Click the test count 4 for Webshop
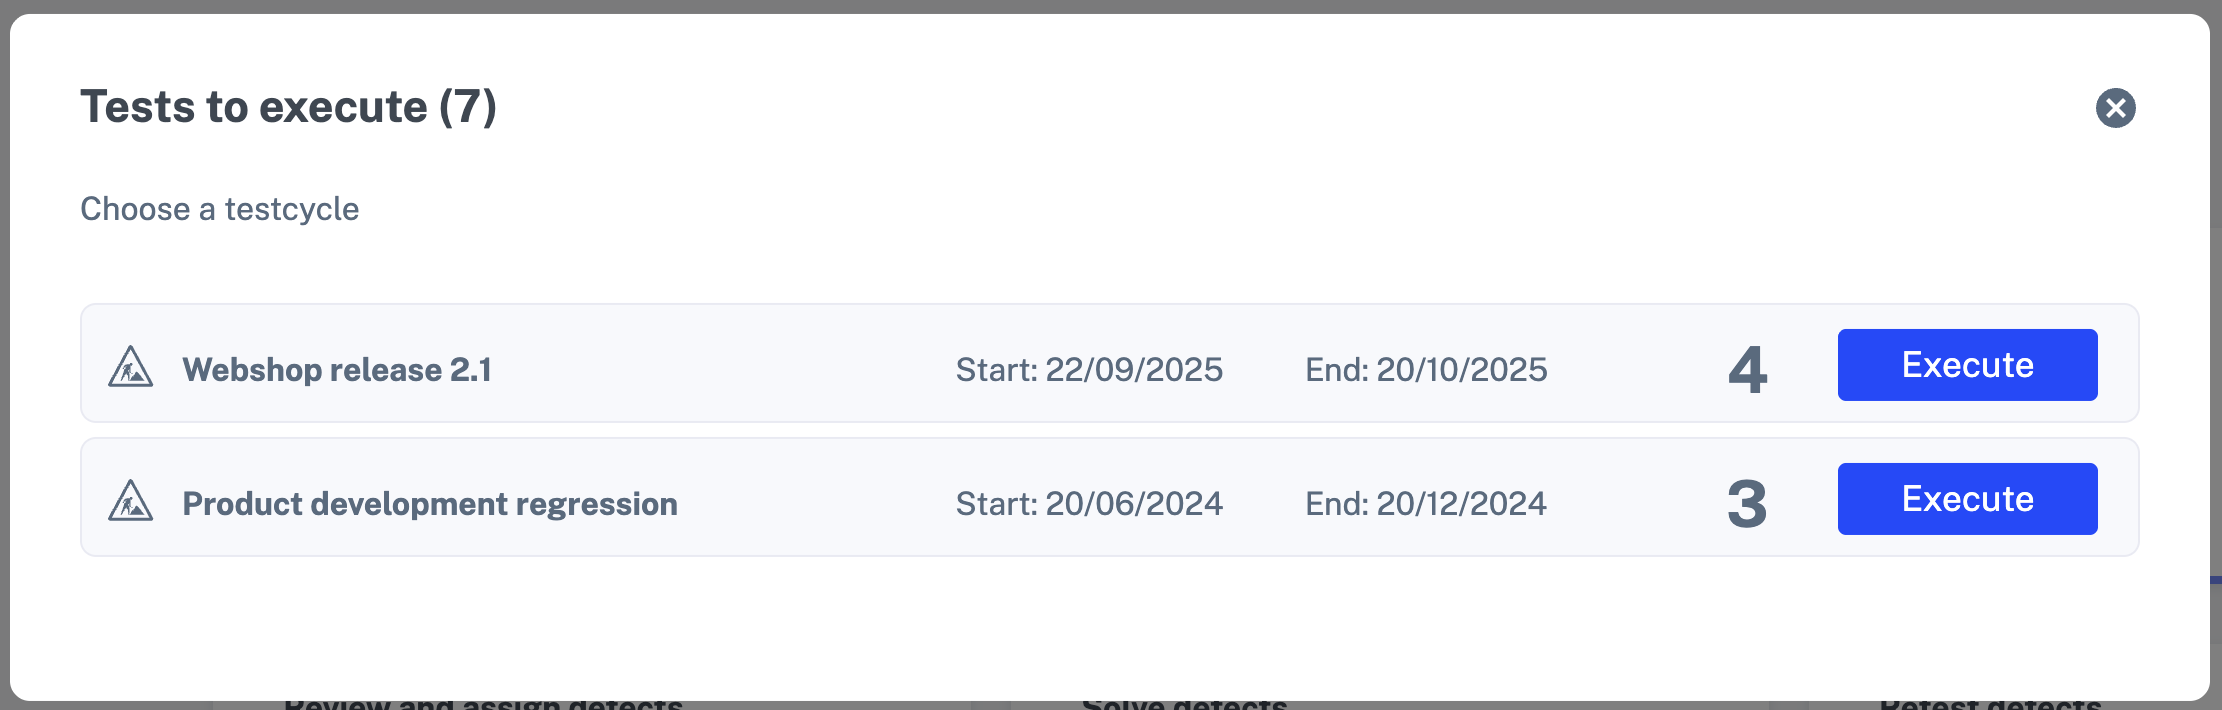Image resolution: width=2222 pixels, height=710 pixels. [x=1747, y=369]
